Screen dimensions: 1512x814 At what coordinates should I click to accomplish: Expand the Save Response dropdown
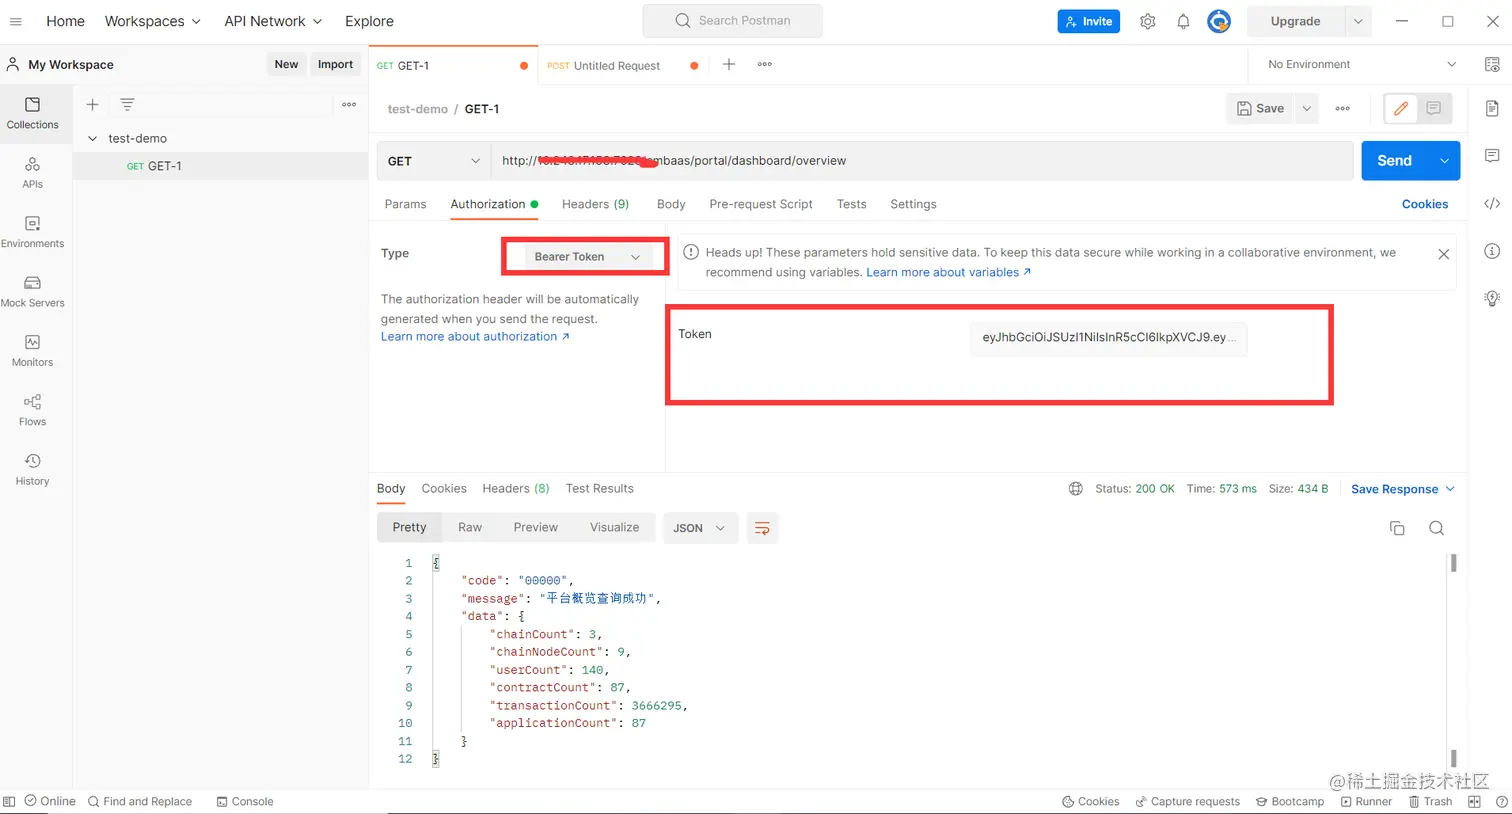point(1403,489)
